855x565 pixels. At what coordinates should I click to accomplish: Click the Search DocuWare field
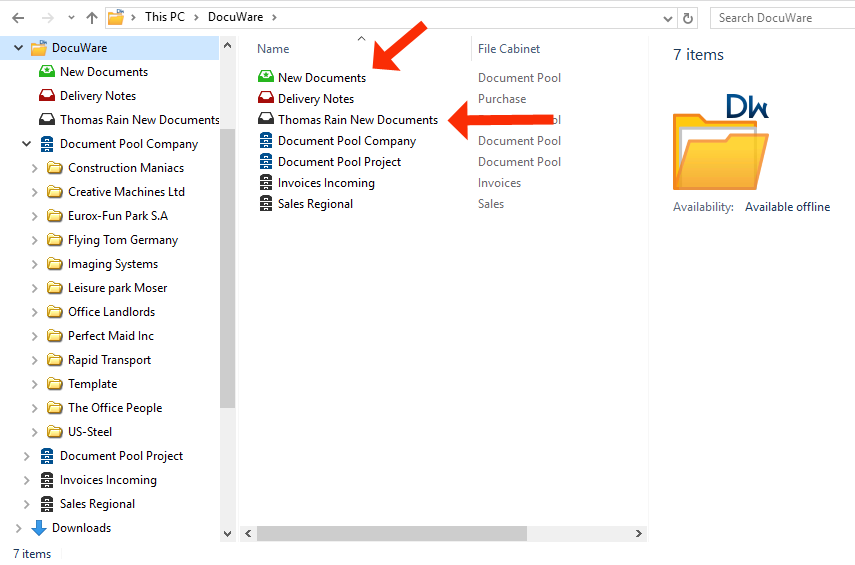tap(782, 18)
